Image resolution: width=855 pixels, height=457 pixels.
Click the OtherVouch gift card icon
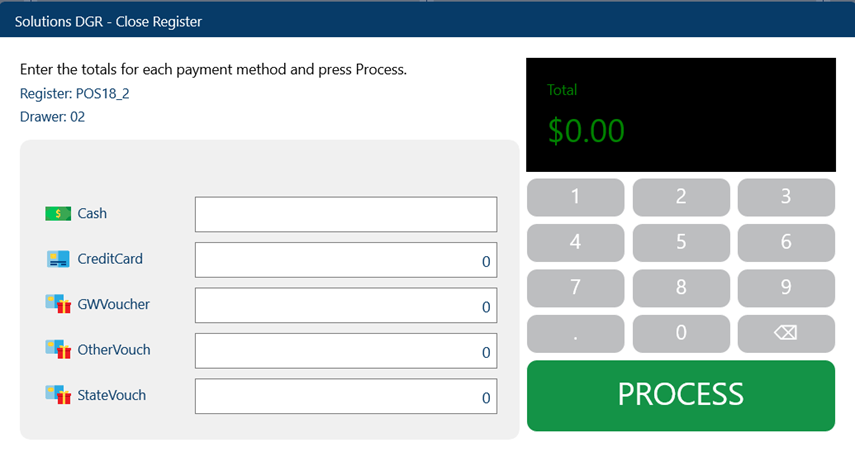(58, 350)
